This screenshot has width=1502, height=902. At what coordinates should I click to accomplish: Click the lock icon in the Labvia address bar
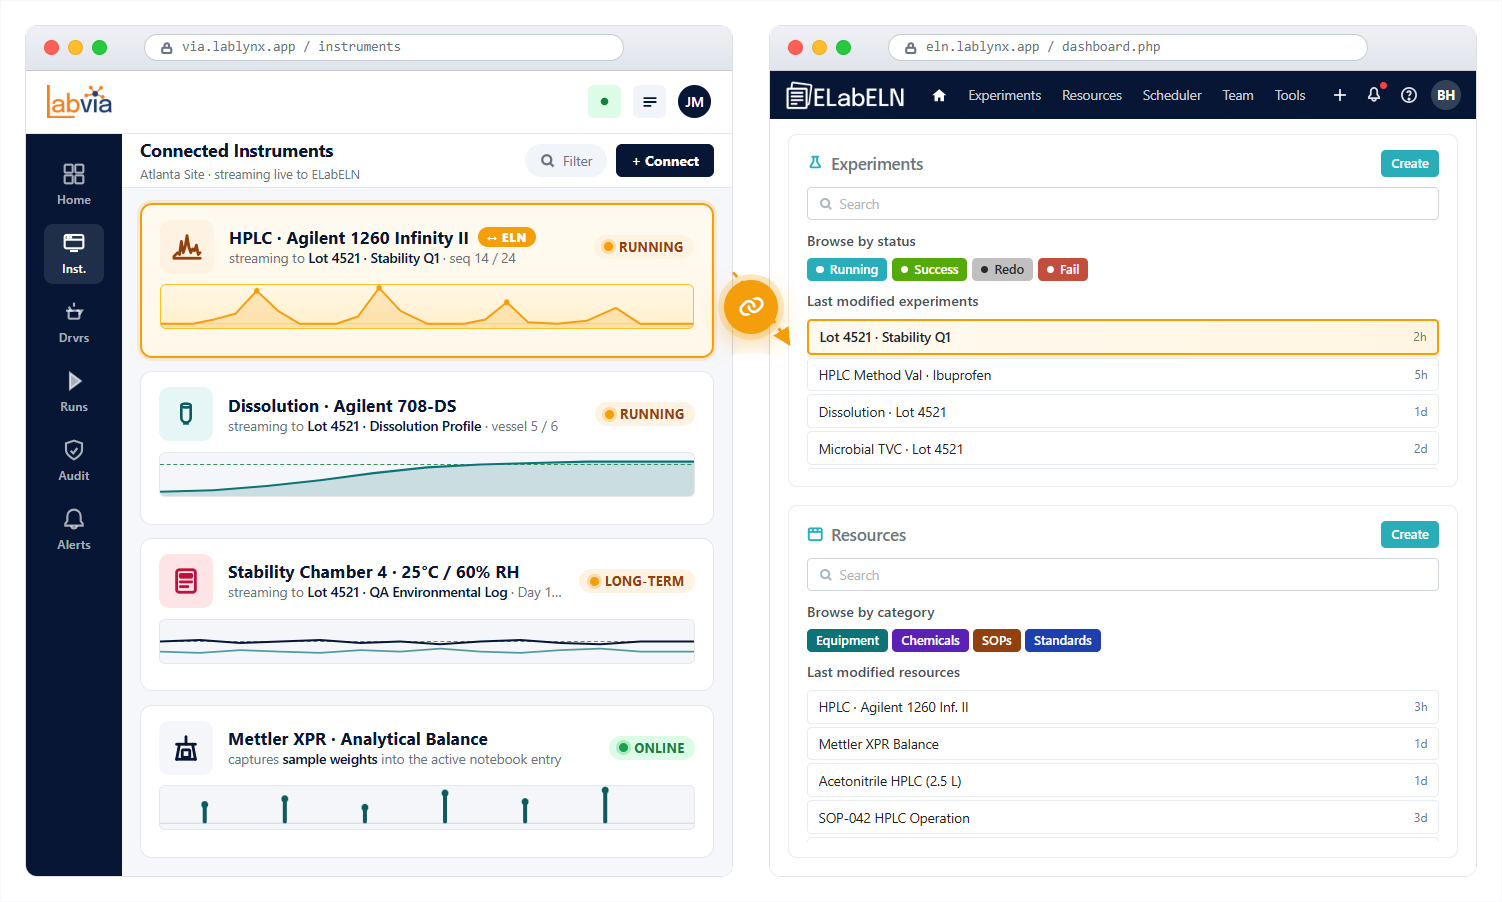coord(166,47)
